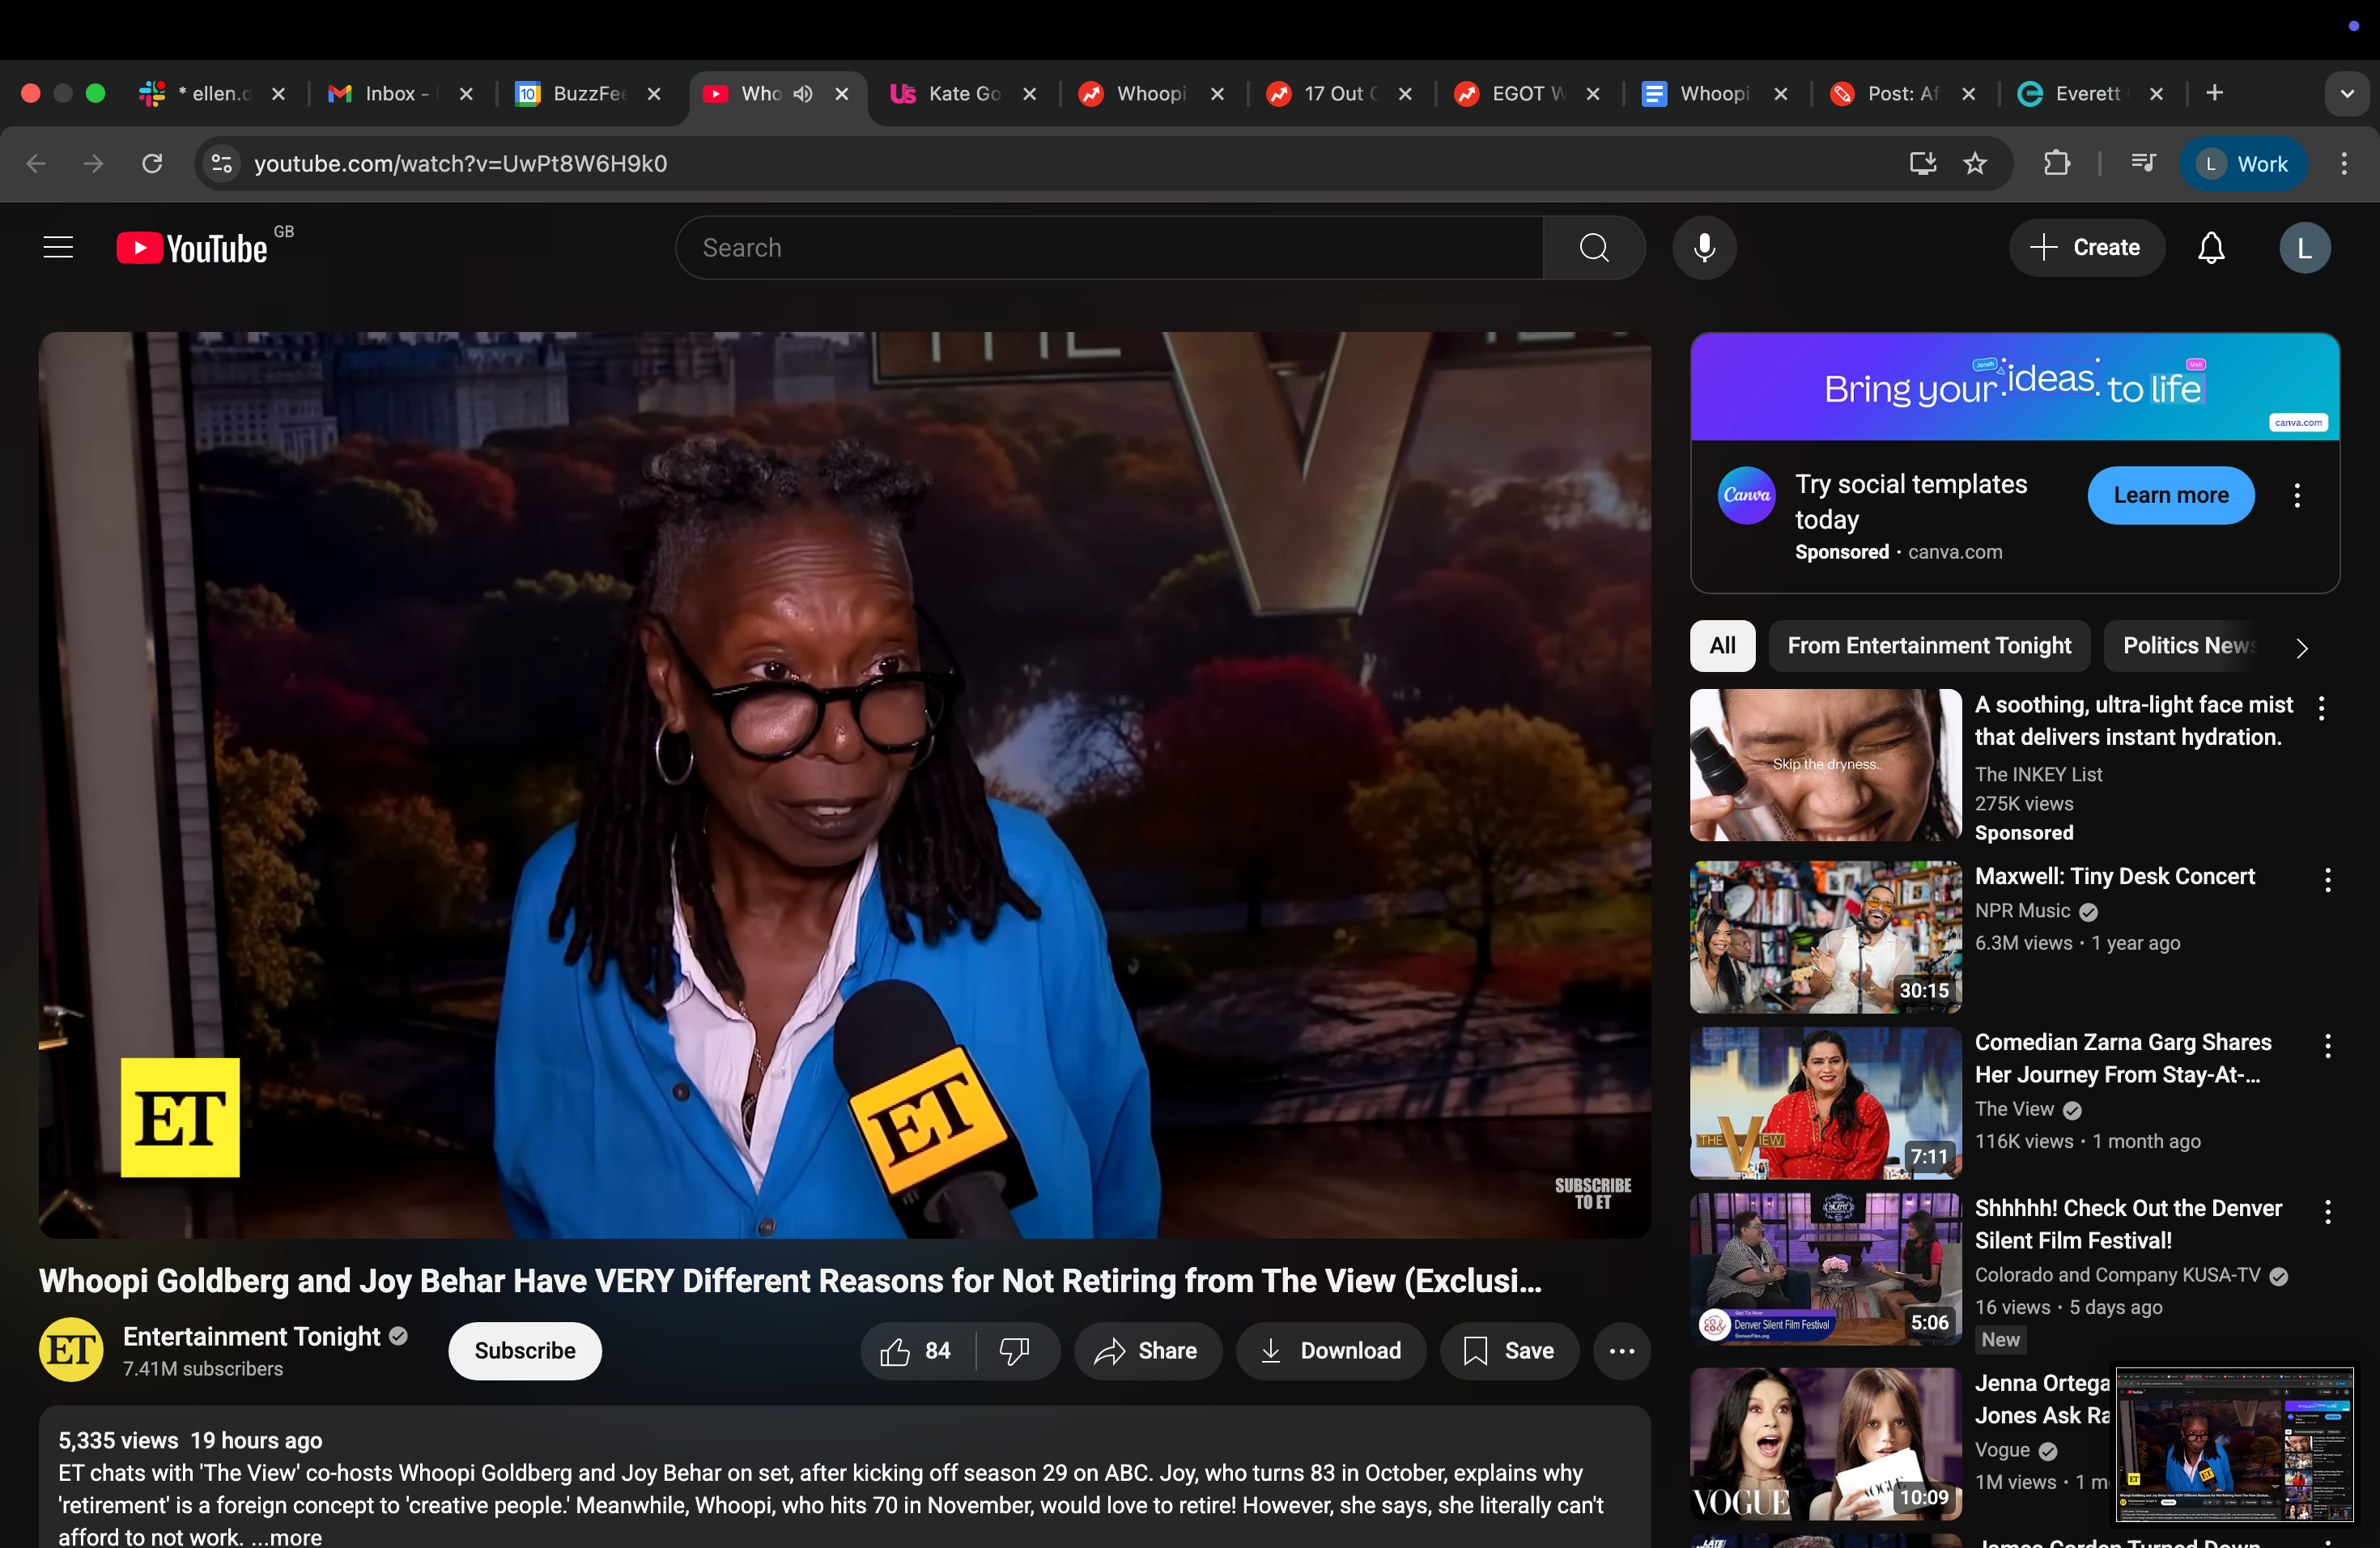Click the YouTube voice search microphone icon
Viewport: 2380px width, 1548px height.
1704,247
